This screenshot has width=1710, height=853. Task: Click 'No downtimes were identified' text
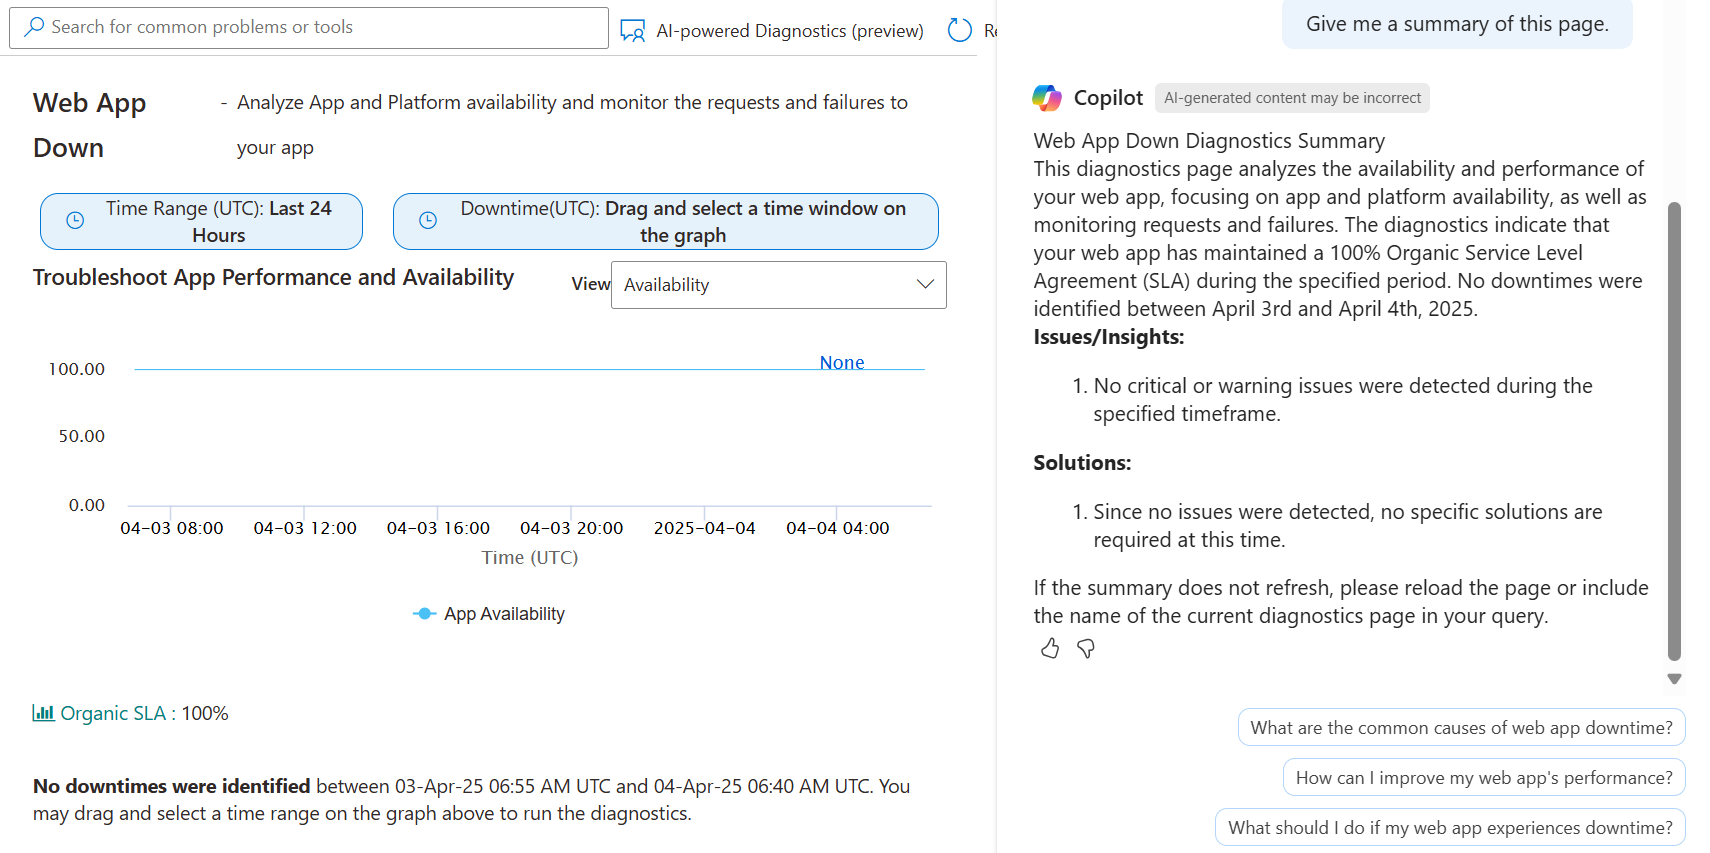click(x=172, y=786)
